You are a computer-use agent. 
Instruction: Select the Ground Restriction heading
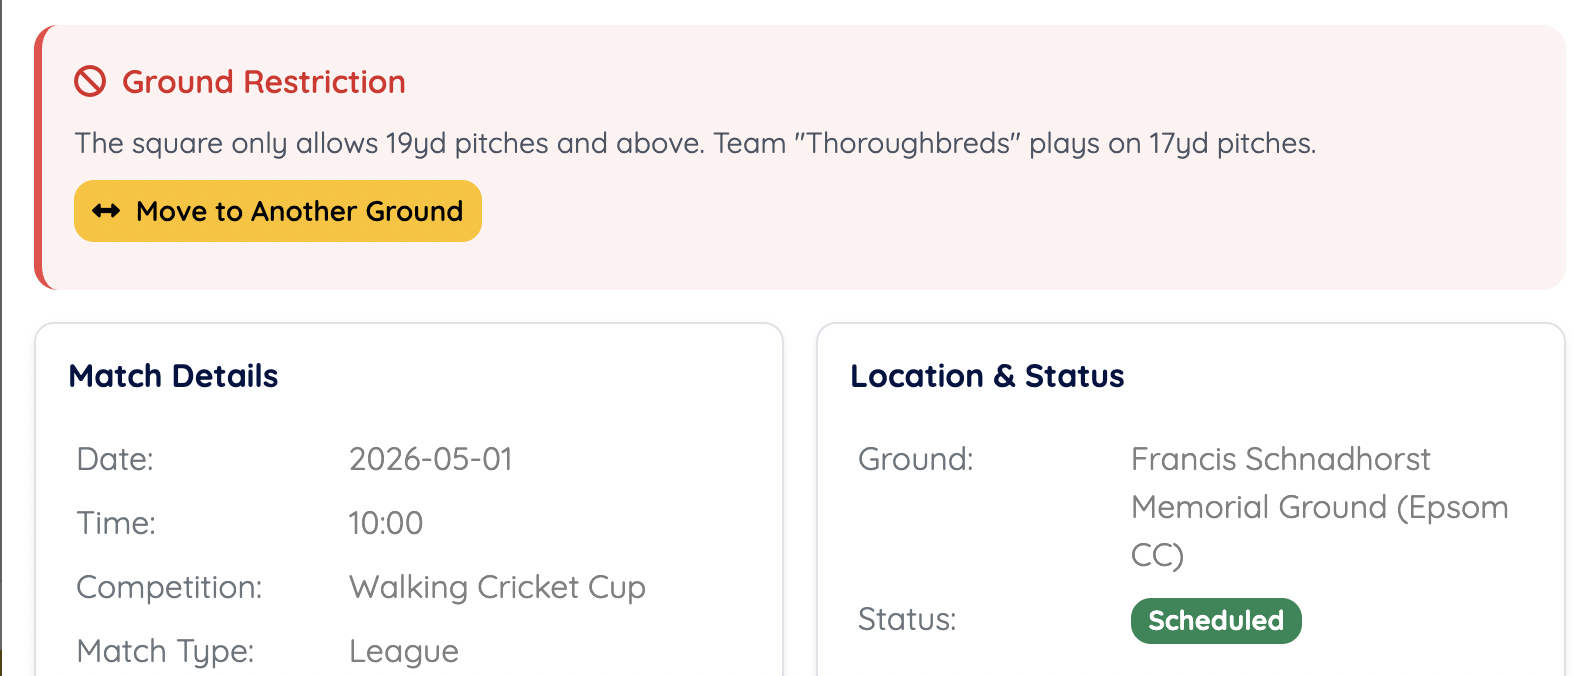tap(263, 82)
